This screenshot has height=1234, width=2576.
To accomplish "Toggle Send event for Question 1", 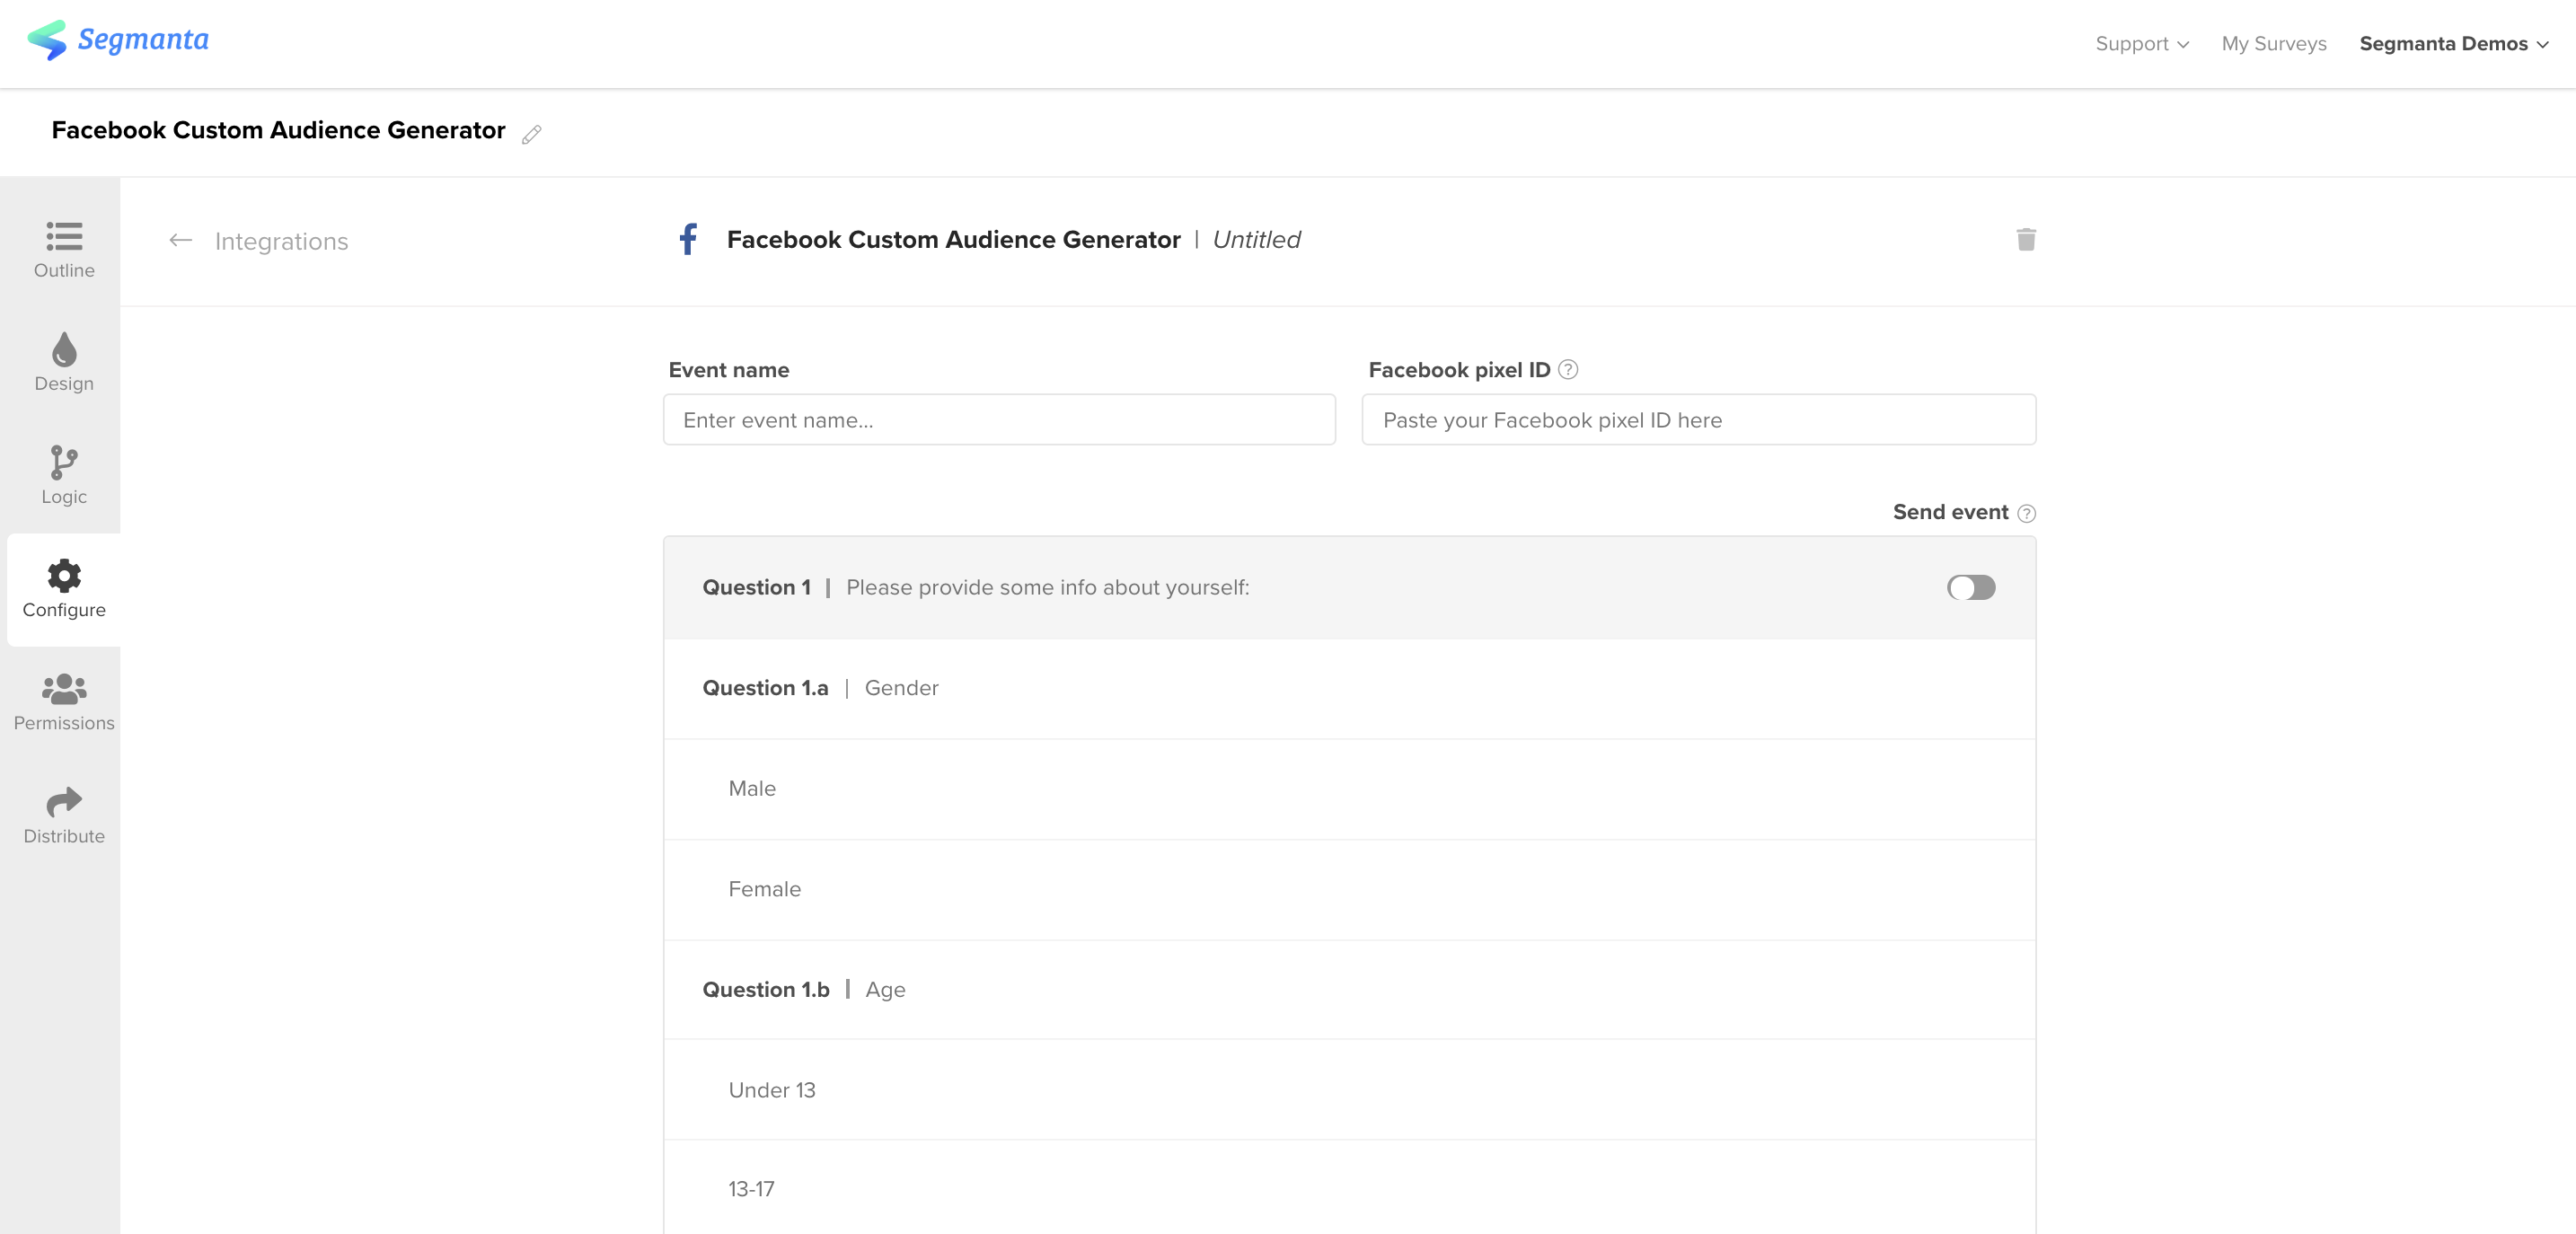I will [1971, 587].
